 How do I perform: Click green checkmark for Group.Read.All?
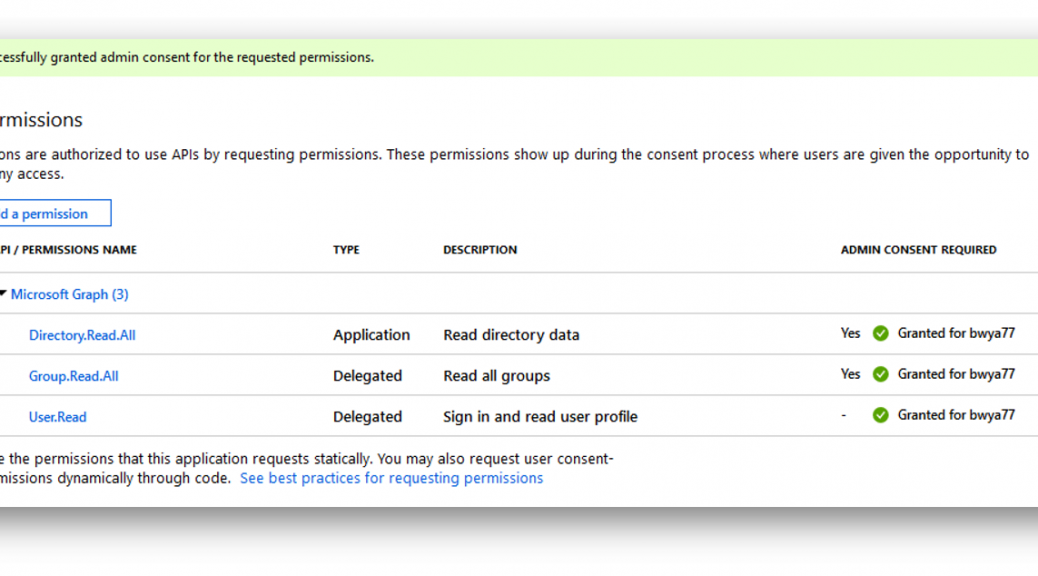(880, 375)
